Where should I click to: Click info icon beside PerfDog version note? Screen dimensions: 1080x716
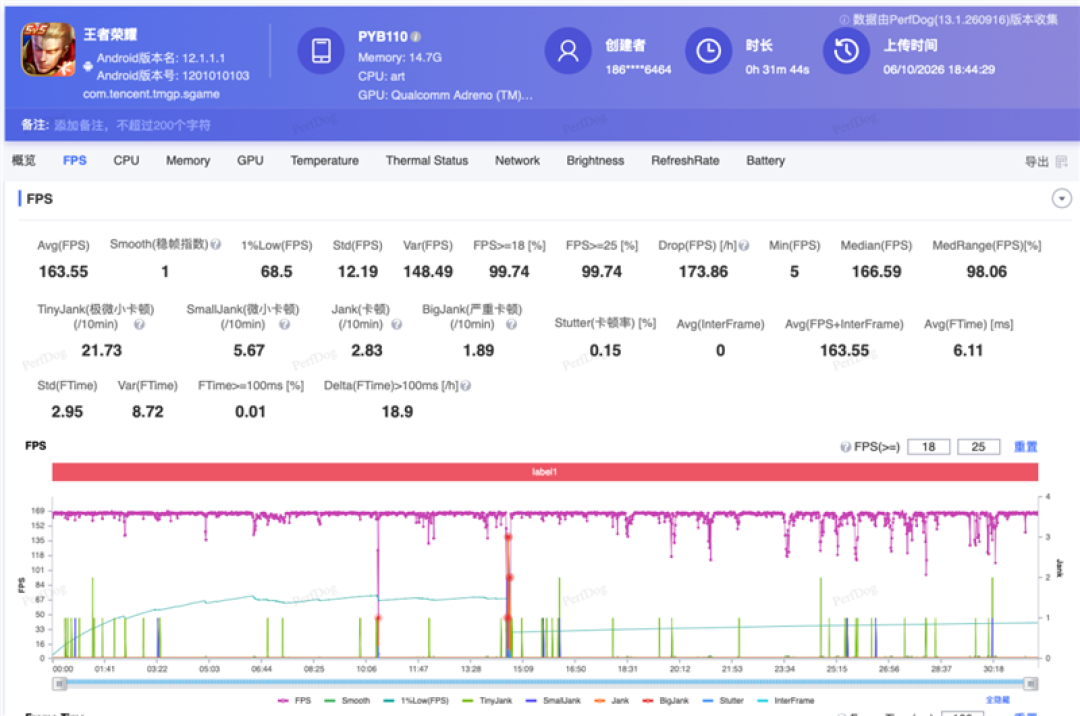(844, 20)
